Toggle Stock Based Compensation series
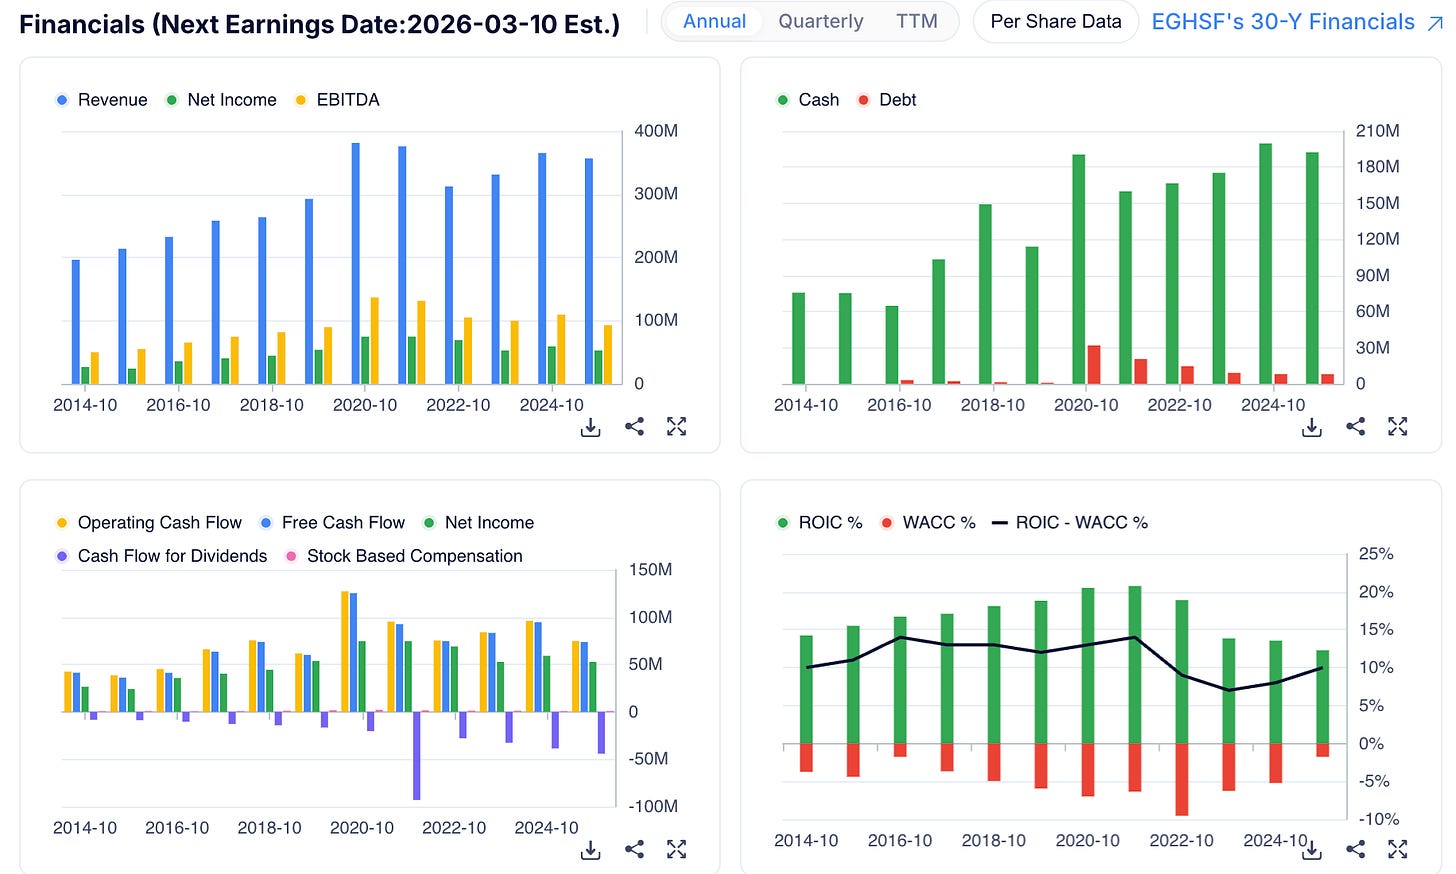 404,556
